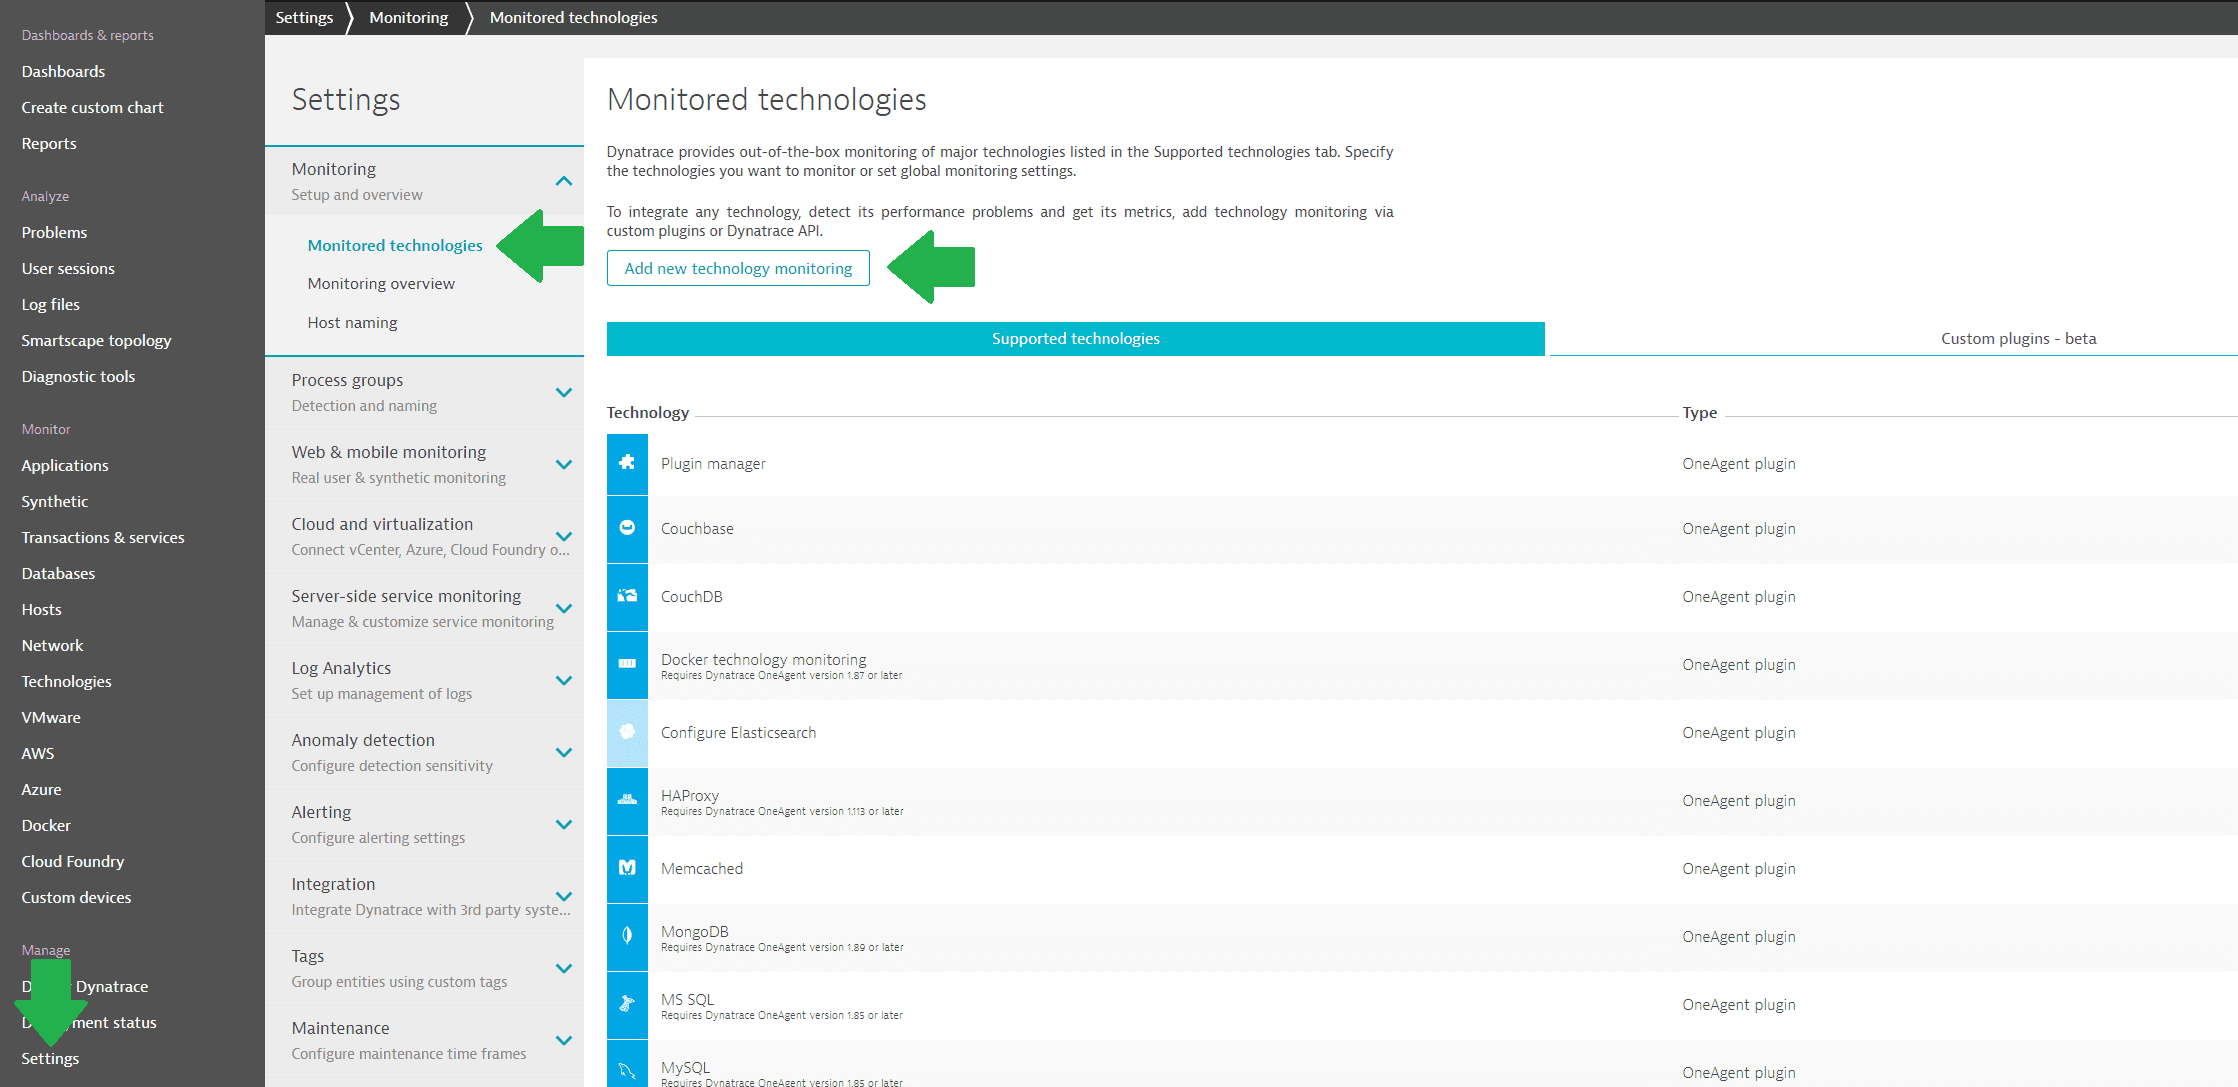The height and width of the screenshot is (1087, 2238).
Task: Open Couchbase technology row
Action: click(x=1422, y=529)
